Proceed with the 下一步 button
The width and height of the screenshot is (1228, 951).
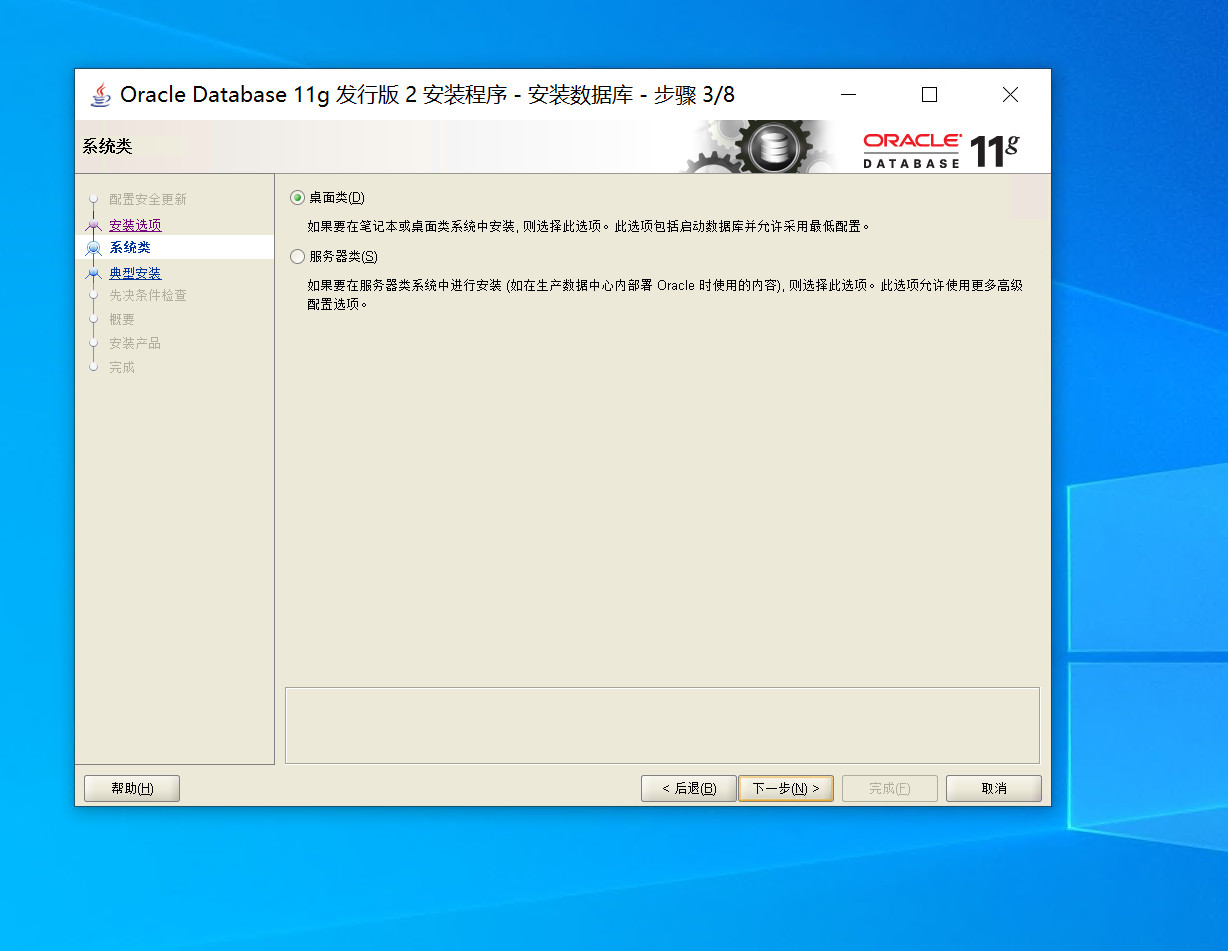pyautogui.click(x=785, y=788)
